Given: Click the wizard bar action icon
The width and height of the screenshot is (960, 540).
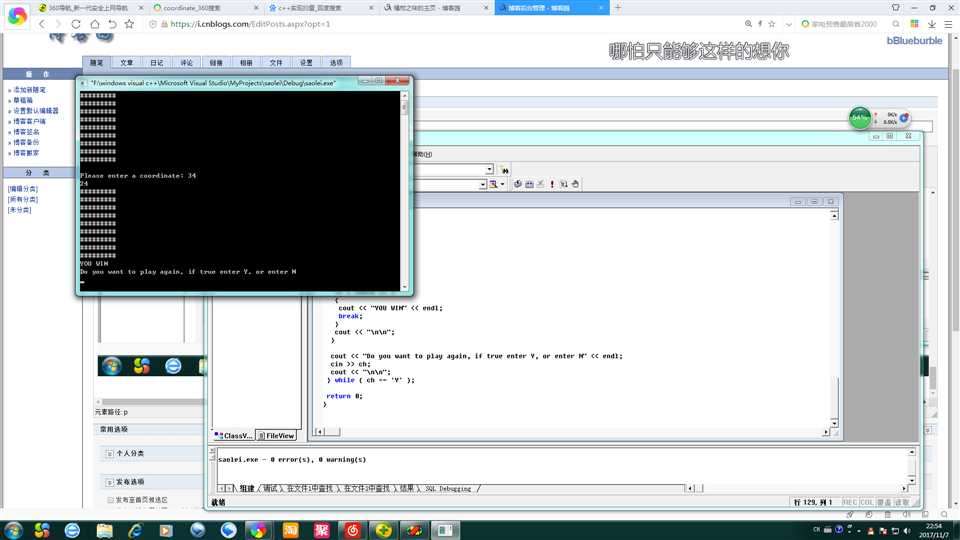Looking at the screenshot, I should (x=493, y=184).
